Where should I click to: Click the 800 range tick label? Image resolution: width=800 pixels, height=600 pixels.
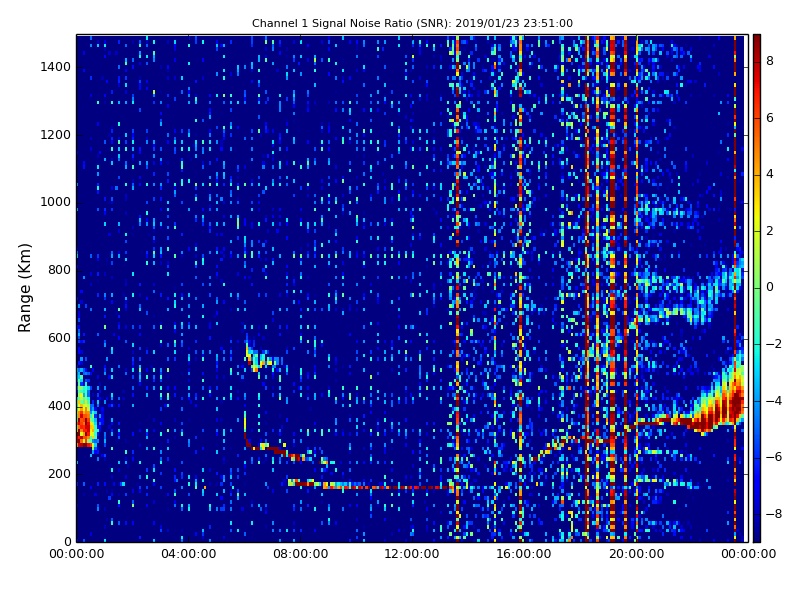(59, 270)
